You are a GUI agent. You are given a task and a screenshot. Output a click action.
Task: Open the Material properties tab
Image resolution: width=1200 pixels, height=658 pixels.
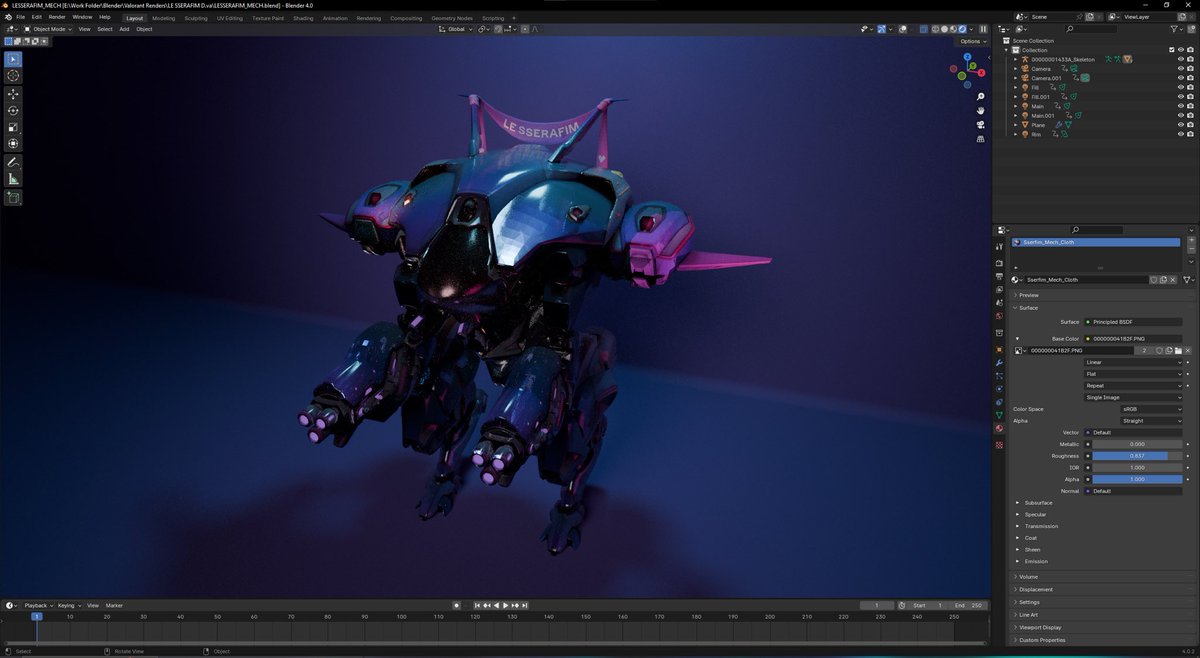[x=999, y=428]
